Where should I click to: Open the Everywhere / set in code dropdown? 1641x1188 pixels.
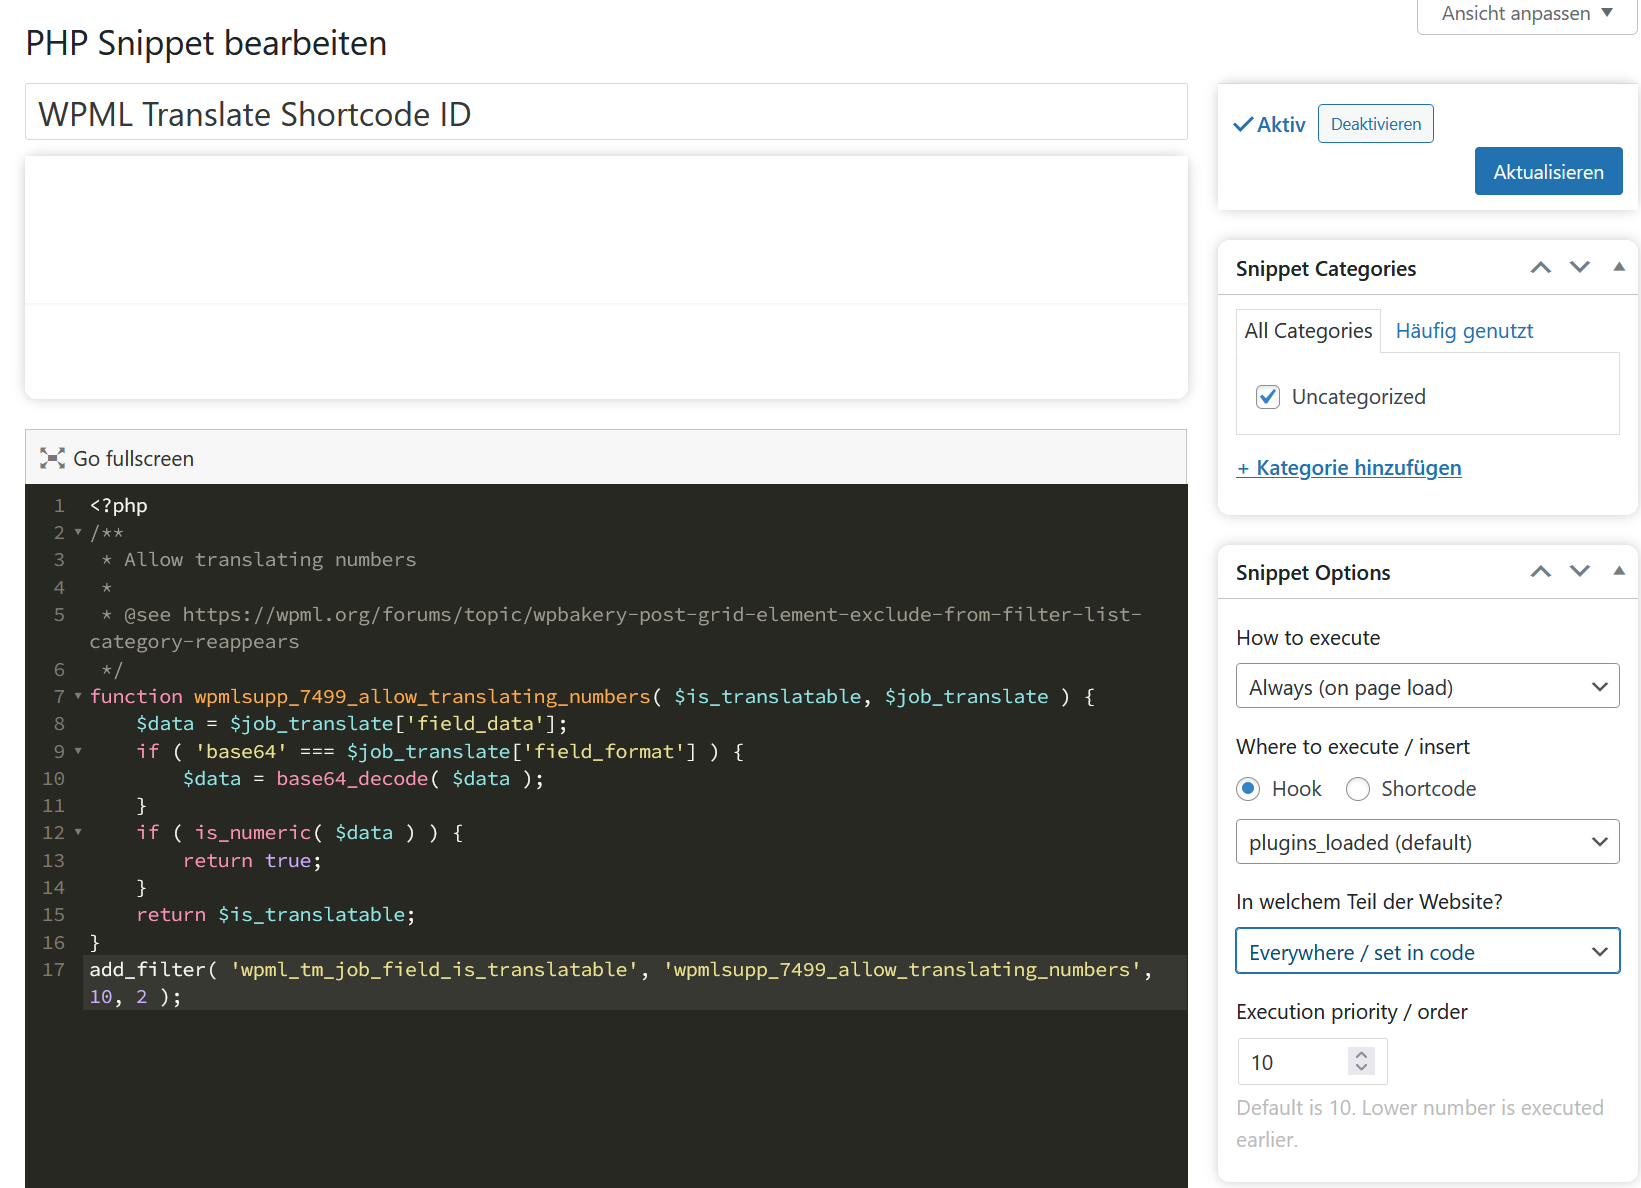point(1427,952)
